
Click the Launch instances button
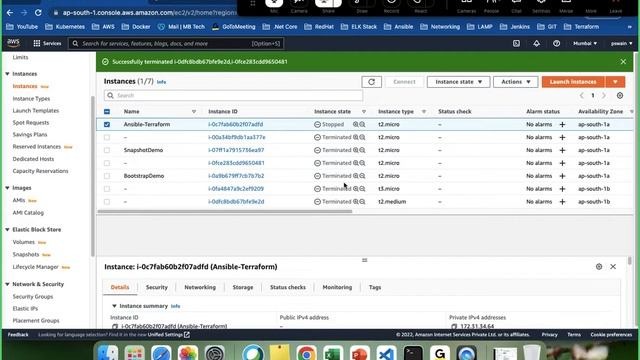(573, 82)
